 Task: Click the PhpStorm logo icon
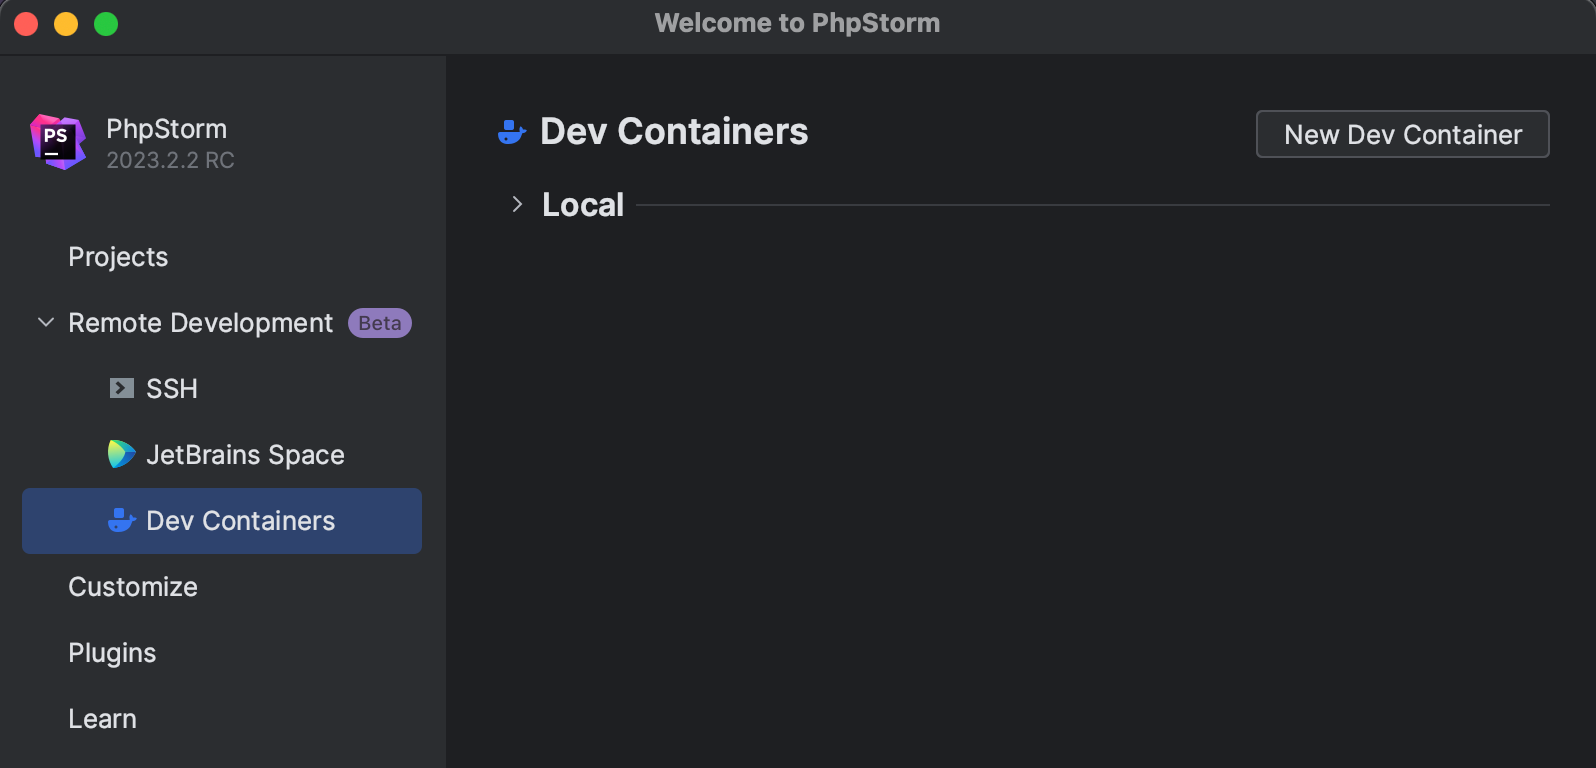58,142
